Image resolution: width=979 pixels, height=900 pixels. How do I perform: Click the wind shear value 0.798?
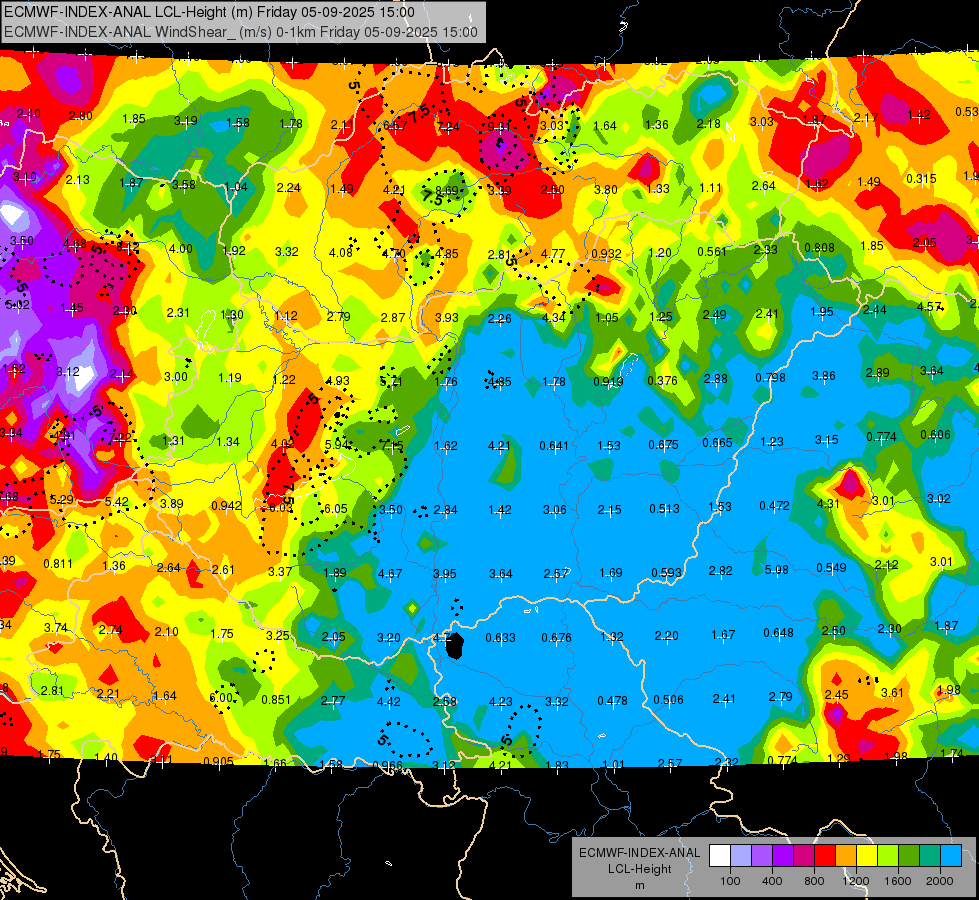pos(770,378)
